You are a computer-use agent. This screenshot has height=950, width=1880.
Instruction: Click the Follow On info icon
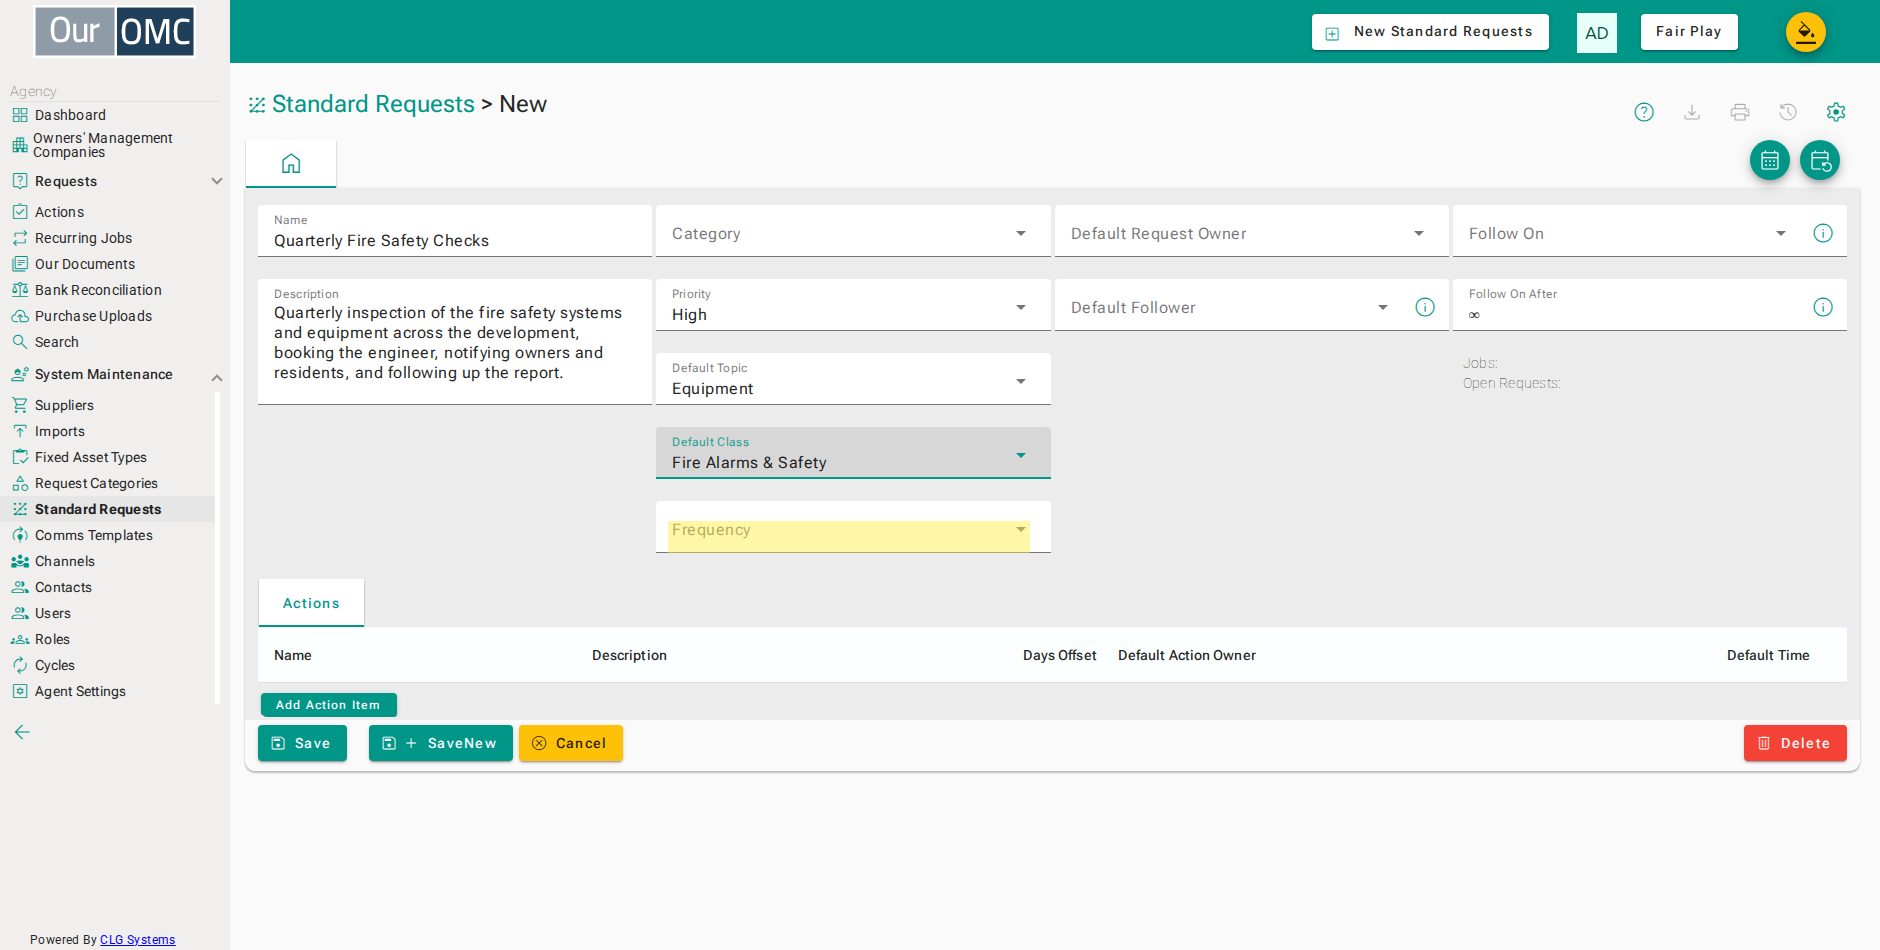click(1823, 233)
